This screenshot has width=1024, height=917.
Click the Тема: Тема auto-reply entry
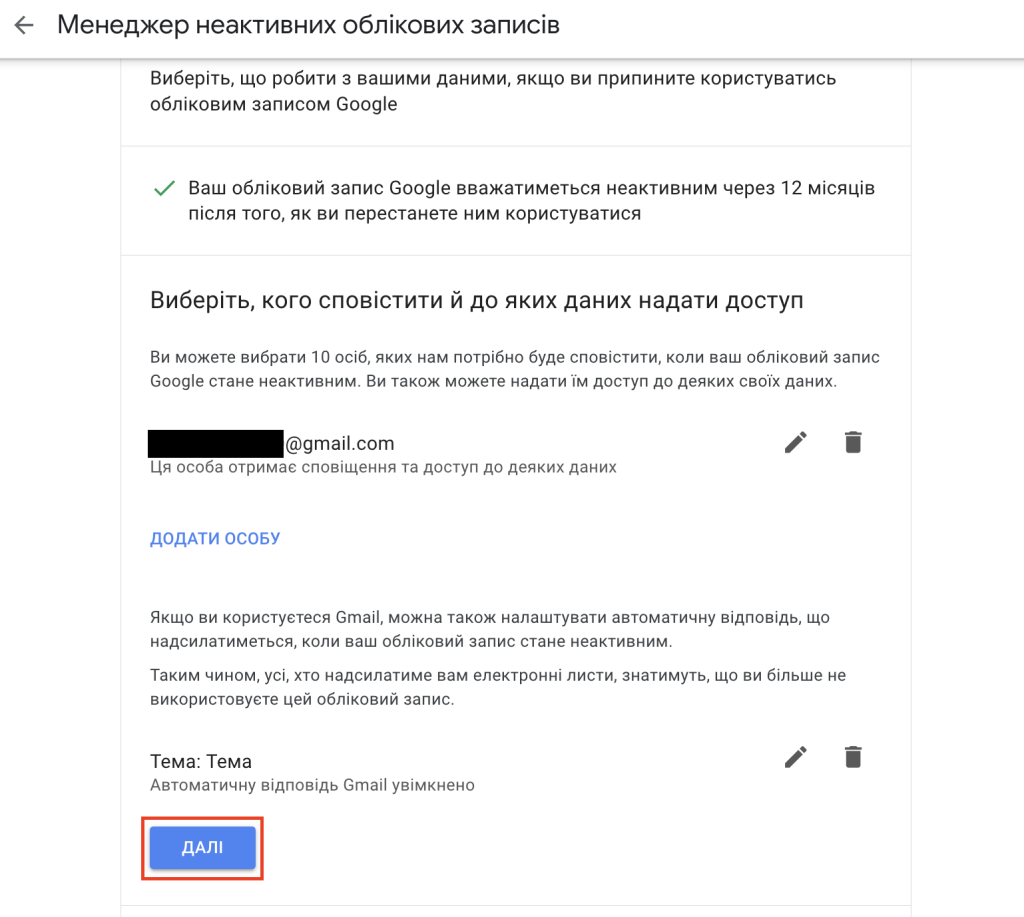tap(201, 762)
